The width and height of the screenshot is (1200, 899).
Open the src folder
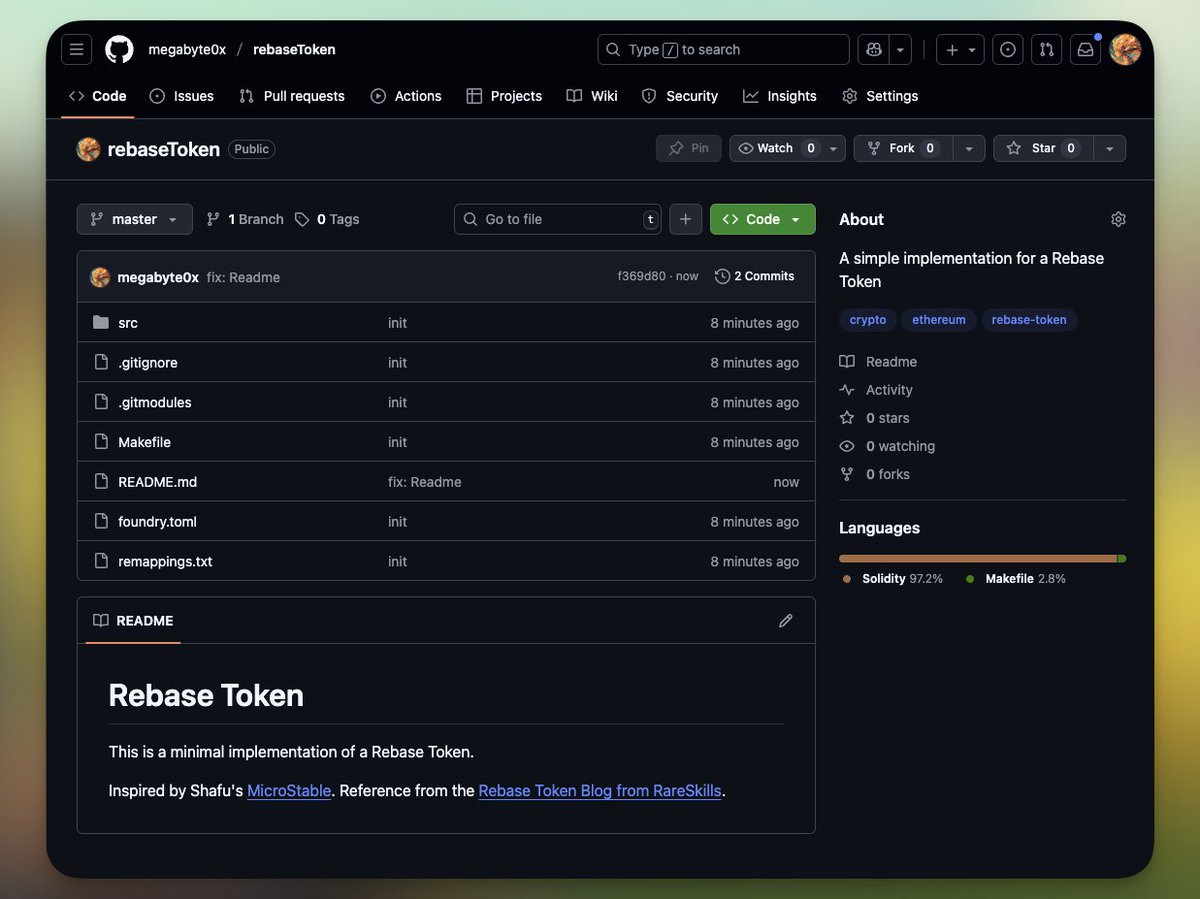(128, 323)
